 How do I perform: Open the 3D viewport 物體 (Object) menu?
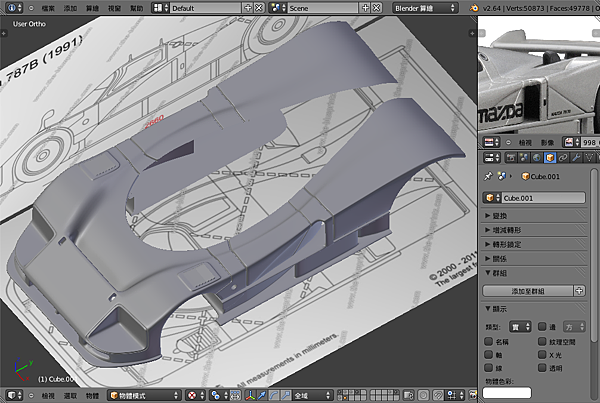[x=92, y=395]
